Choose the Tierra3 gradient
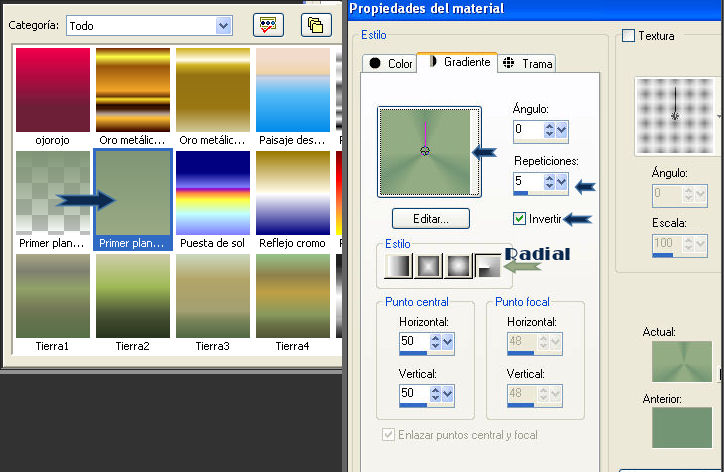This screenshot has width=724, height=472. [x=213, y=296]
